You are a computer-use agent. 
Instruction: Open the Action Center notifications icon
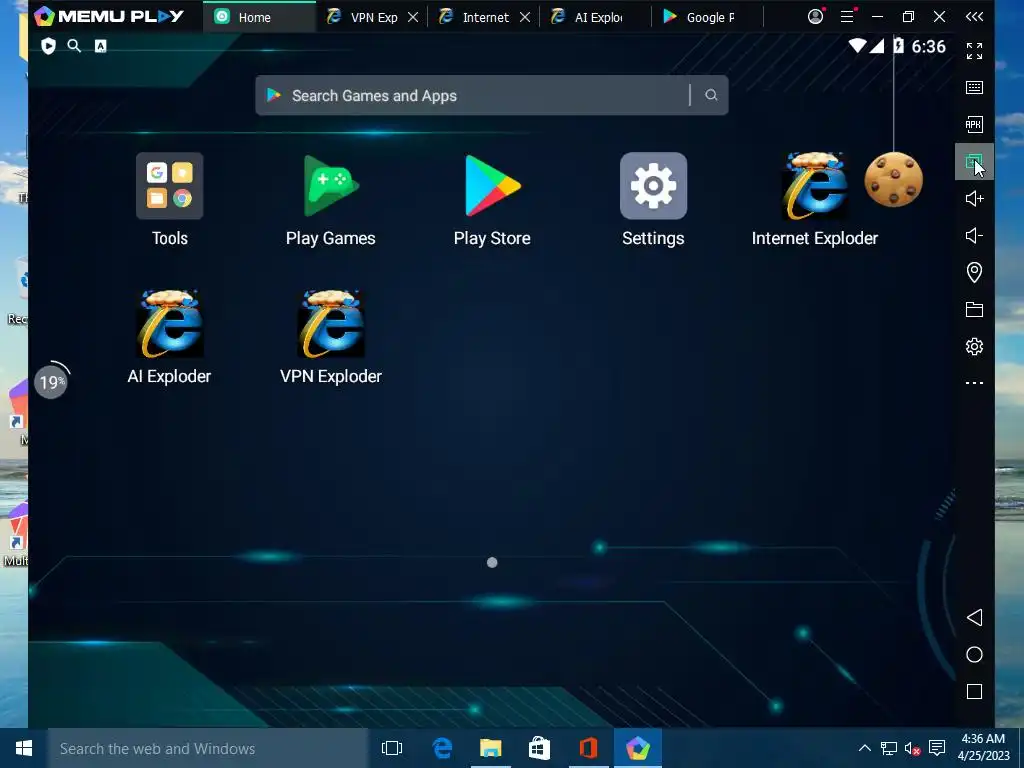(937, 748)
